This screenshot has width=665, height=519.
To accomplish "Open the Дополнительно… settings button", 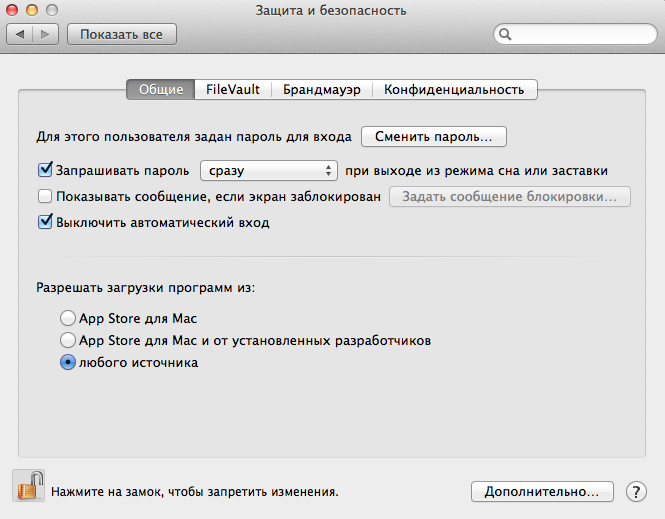I will [542, 492].
